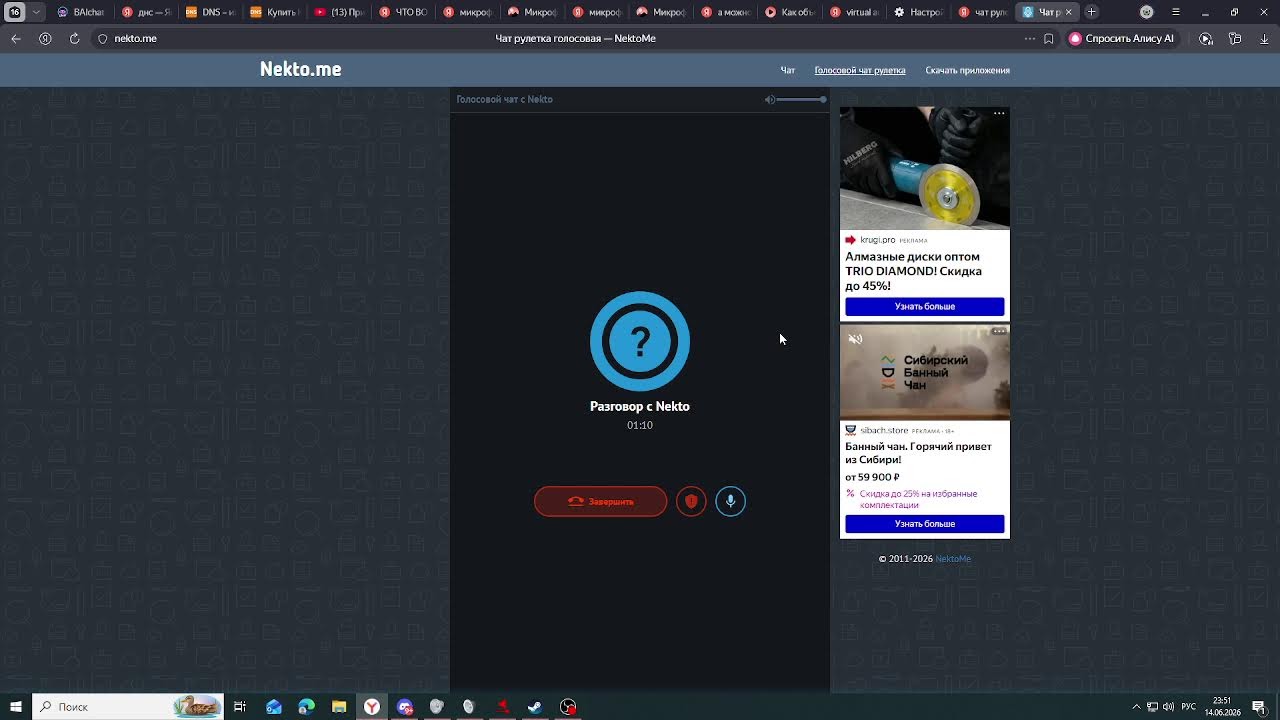Open the browser downloads icon
This screenshot has height=720, width=1280.
(x=1264, y=38)
